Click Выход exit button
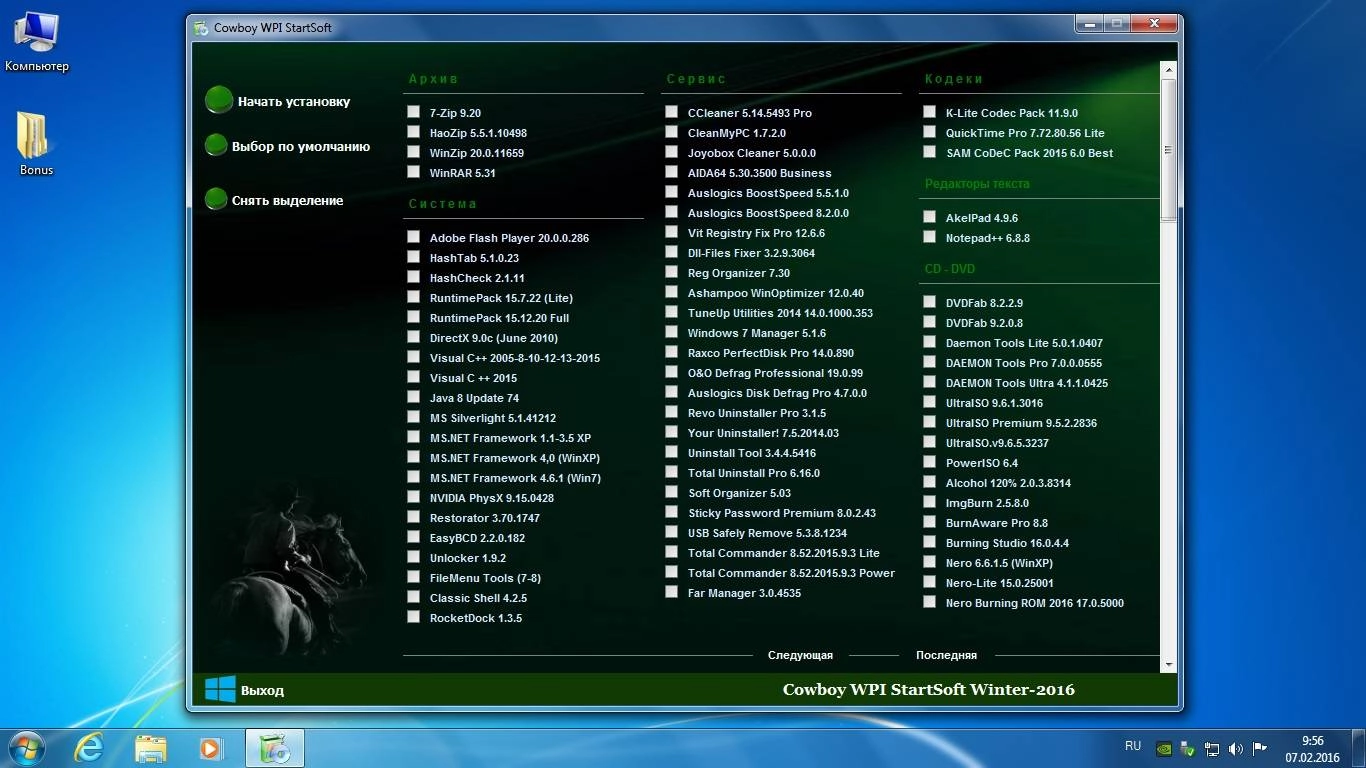This screenshot has height=768, width=1366. pyautogui.click(x=262, y=690)
